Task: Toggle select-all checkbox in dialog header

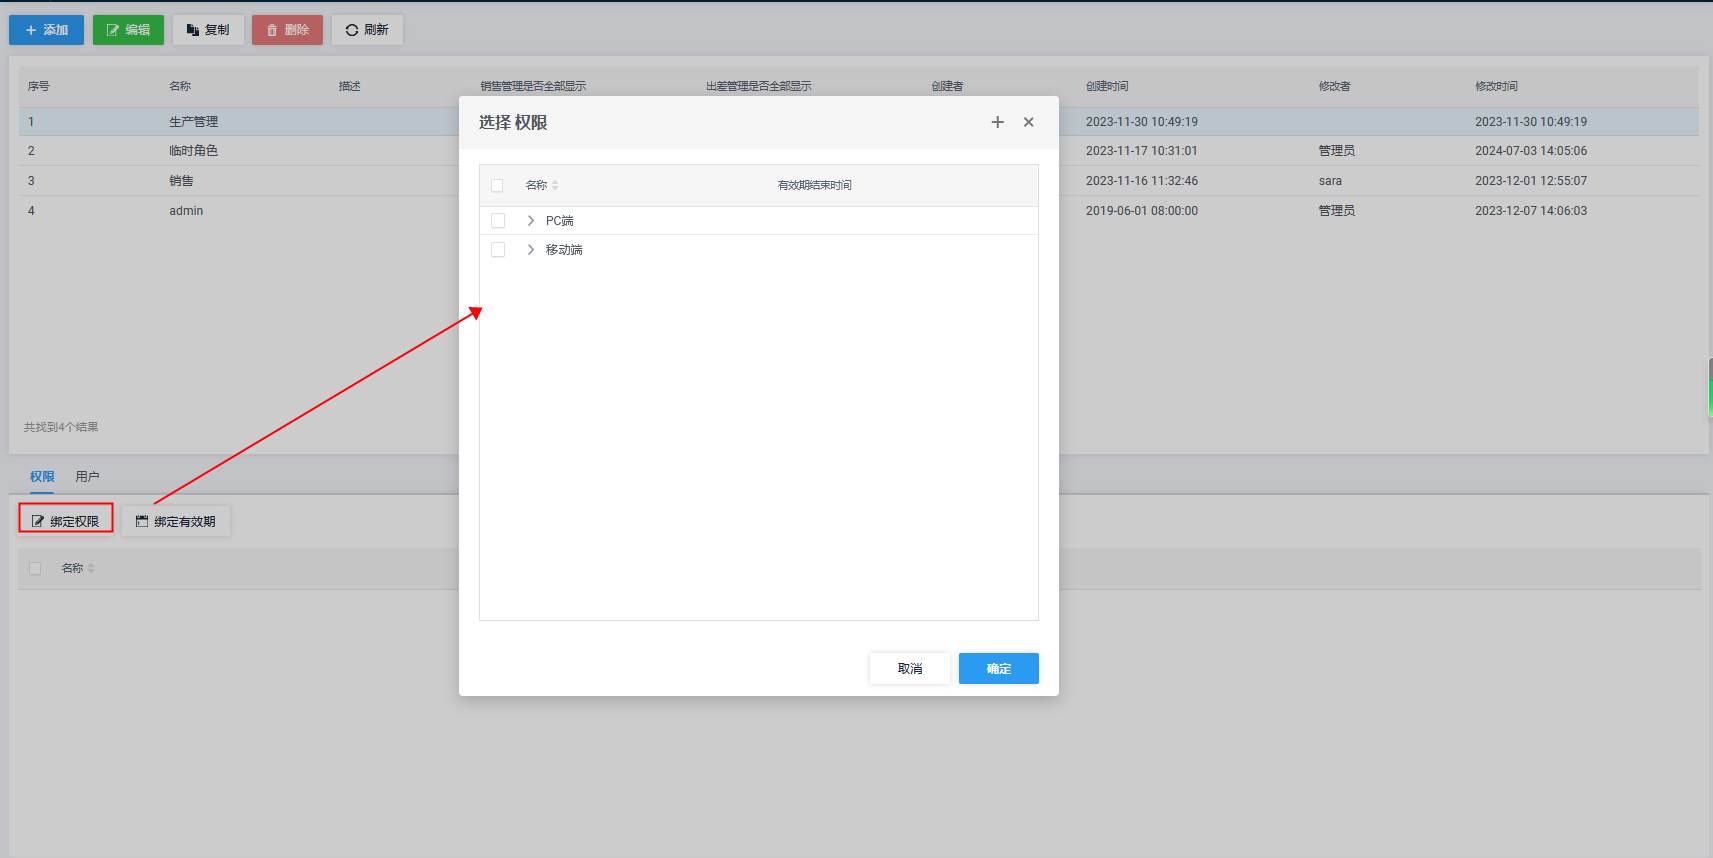Action: pos(497,186)
